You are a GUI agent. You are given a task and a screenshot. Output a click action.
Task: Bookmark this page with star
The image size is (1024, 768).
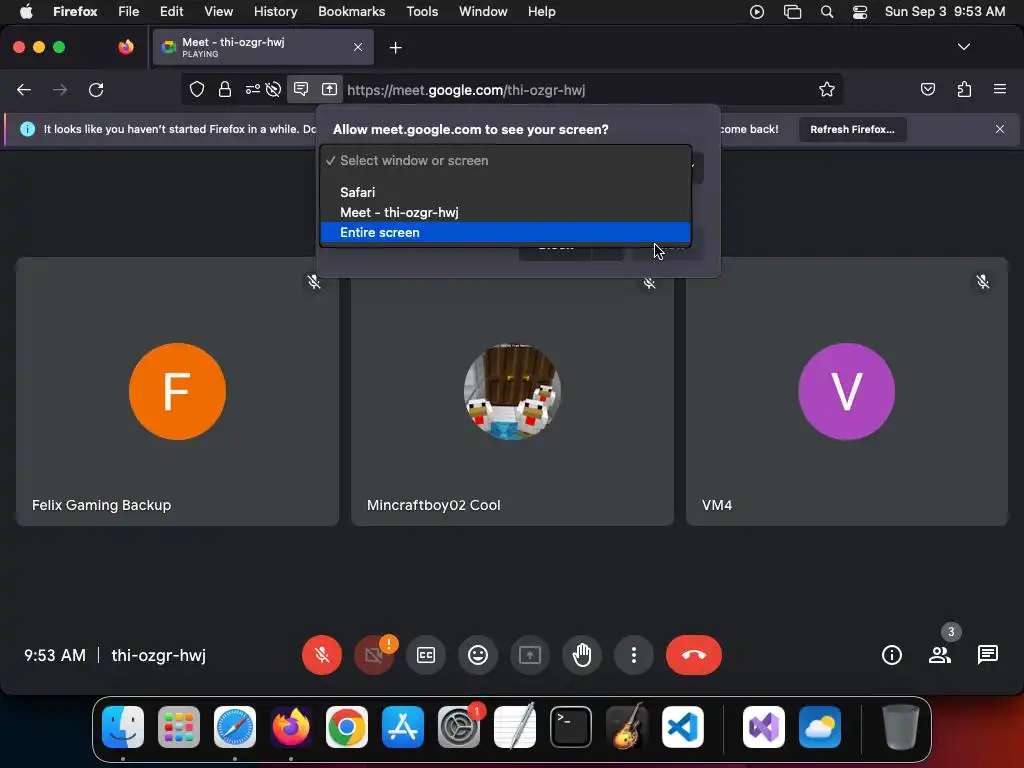coord(827,89)
